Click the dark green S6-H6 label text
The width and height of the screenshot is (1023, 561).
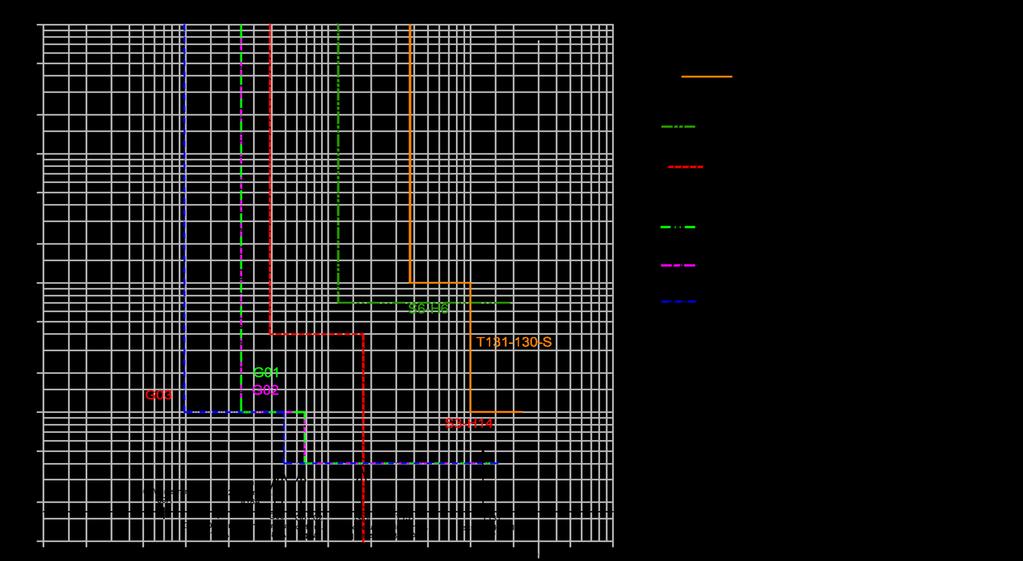(x=429, y=309)
